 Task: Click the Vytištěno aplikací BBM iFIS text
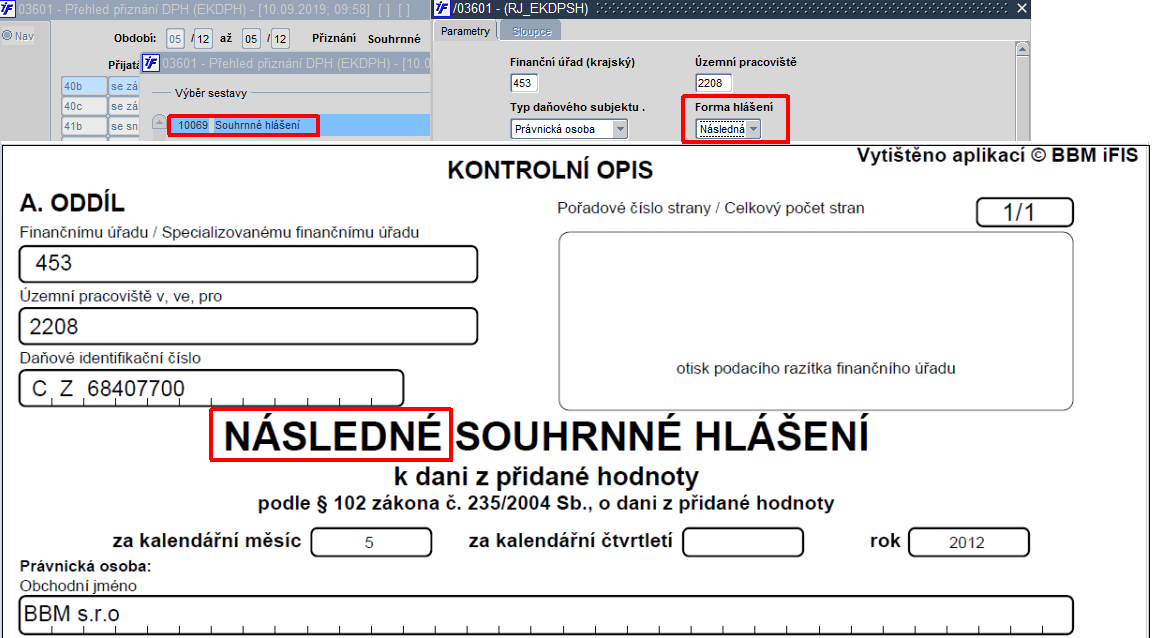tap(997, 155)
